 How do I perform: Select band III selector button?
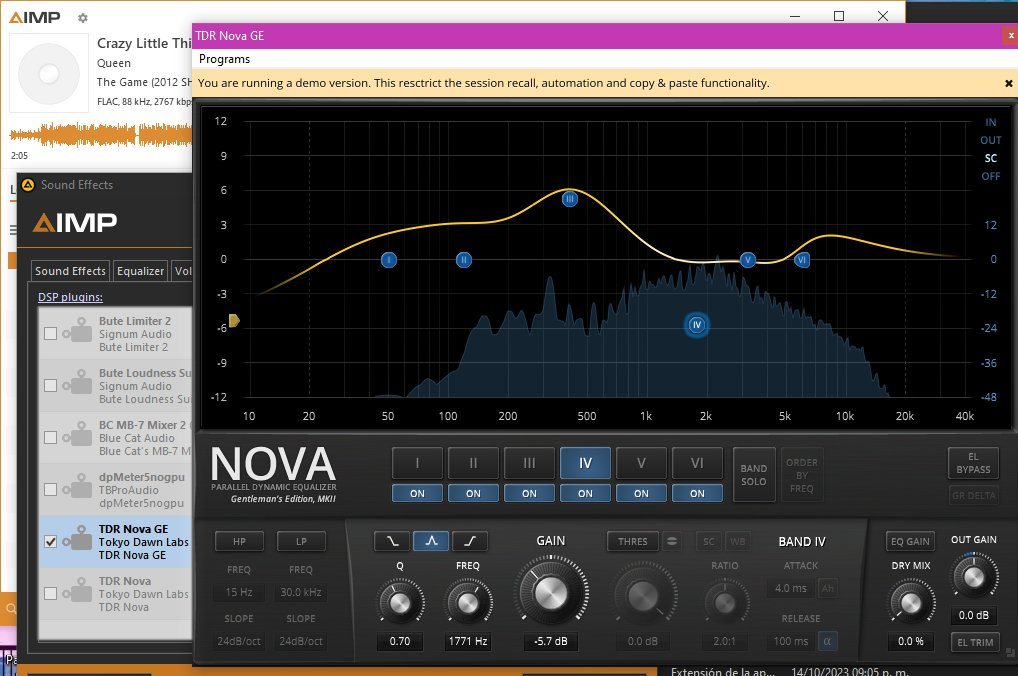[x=529, y=463]
